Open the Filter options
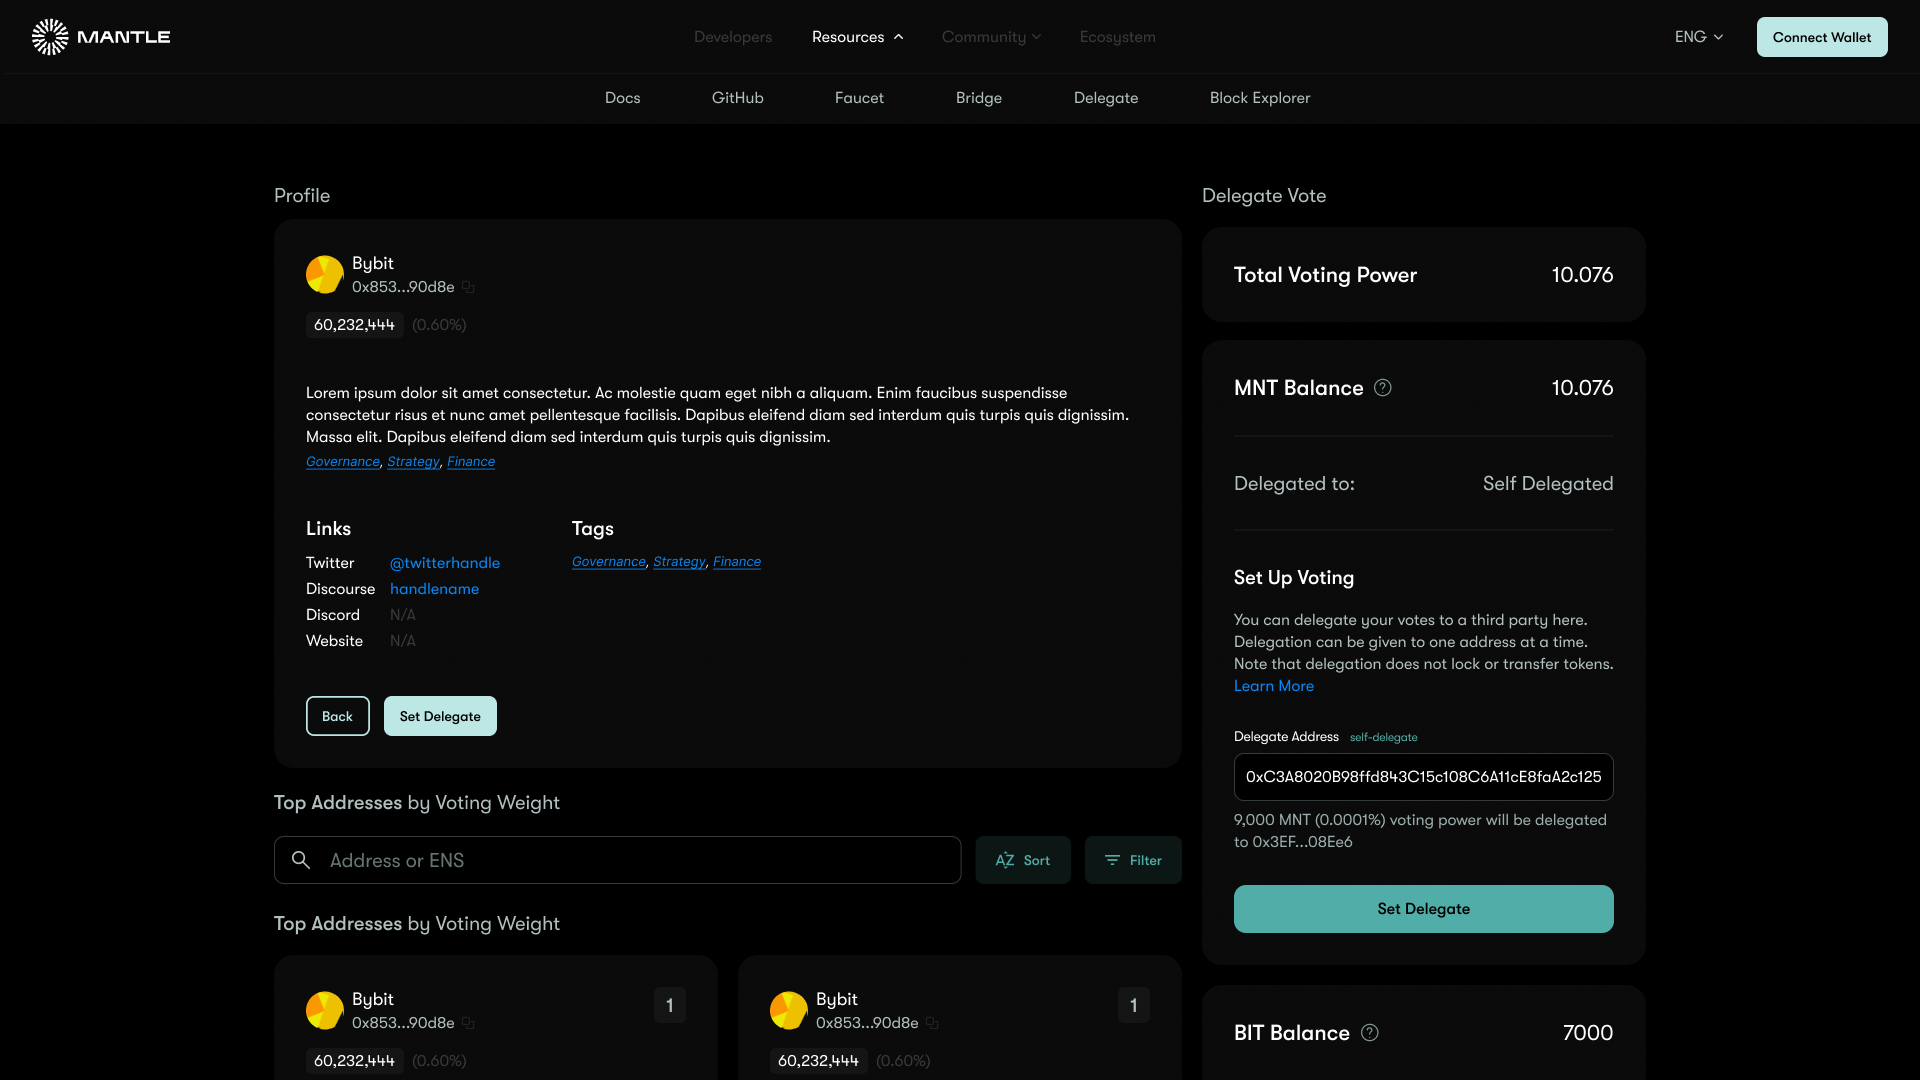Screen dimensions: 1920x1080 click(1132, 860)
